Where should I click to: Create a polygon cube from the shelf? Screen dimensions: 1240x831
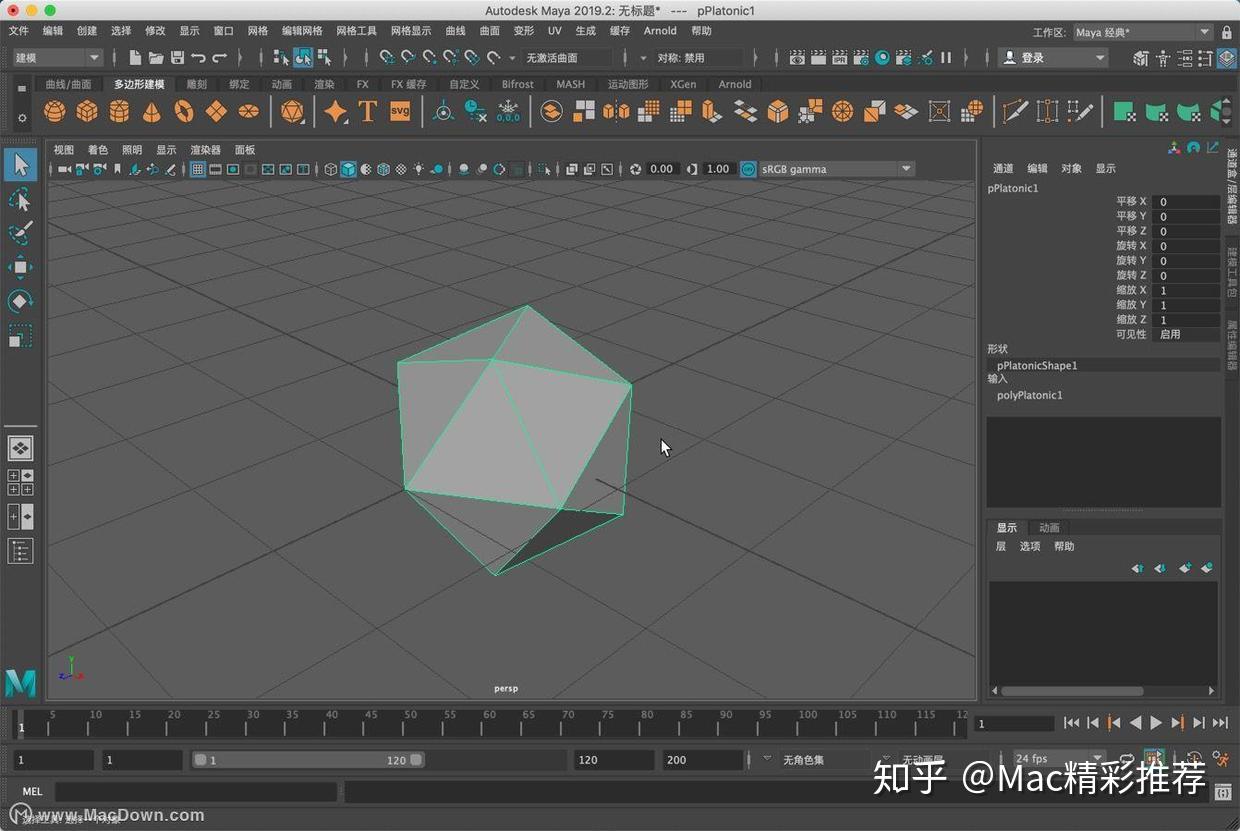87,111
